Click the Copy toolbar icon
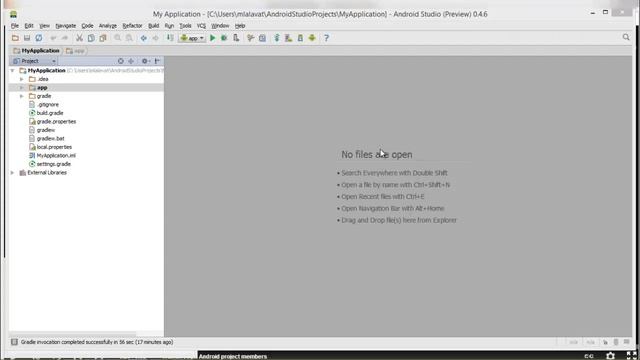The width and height of the screenshot is (640, 360). (91, 38)
